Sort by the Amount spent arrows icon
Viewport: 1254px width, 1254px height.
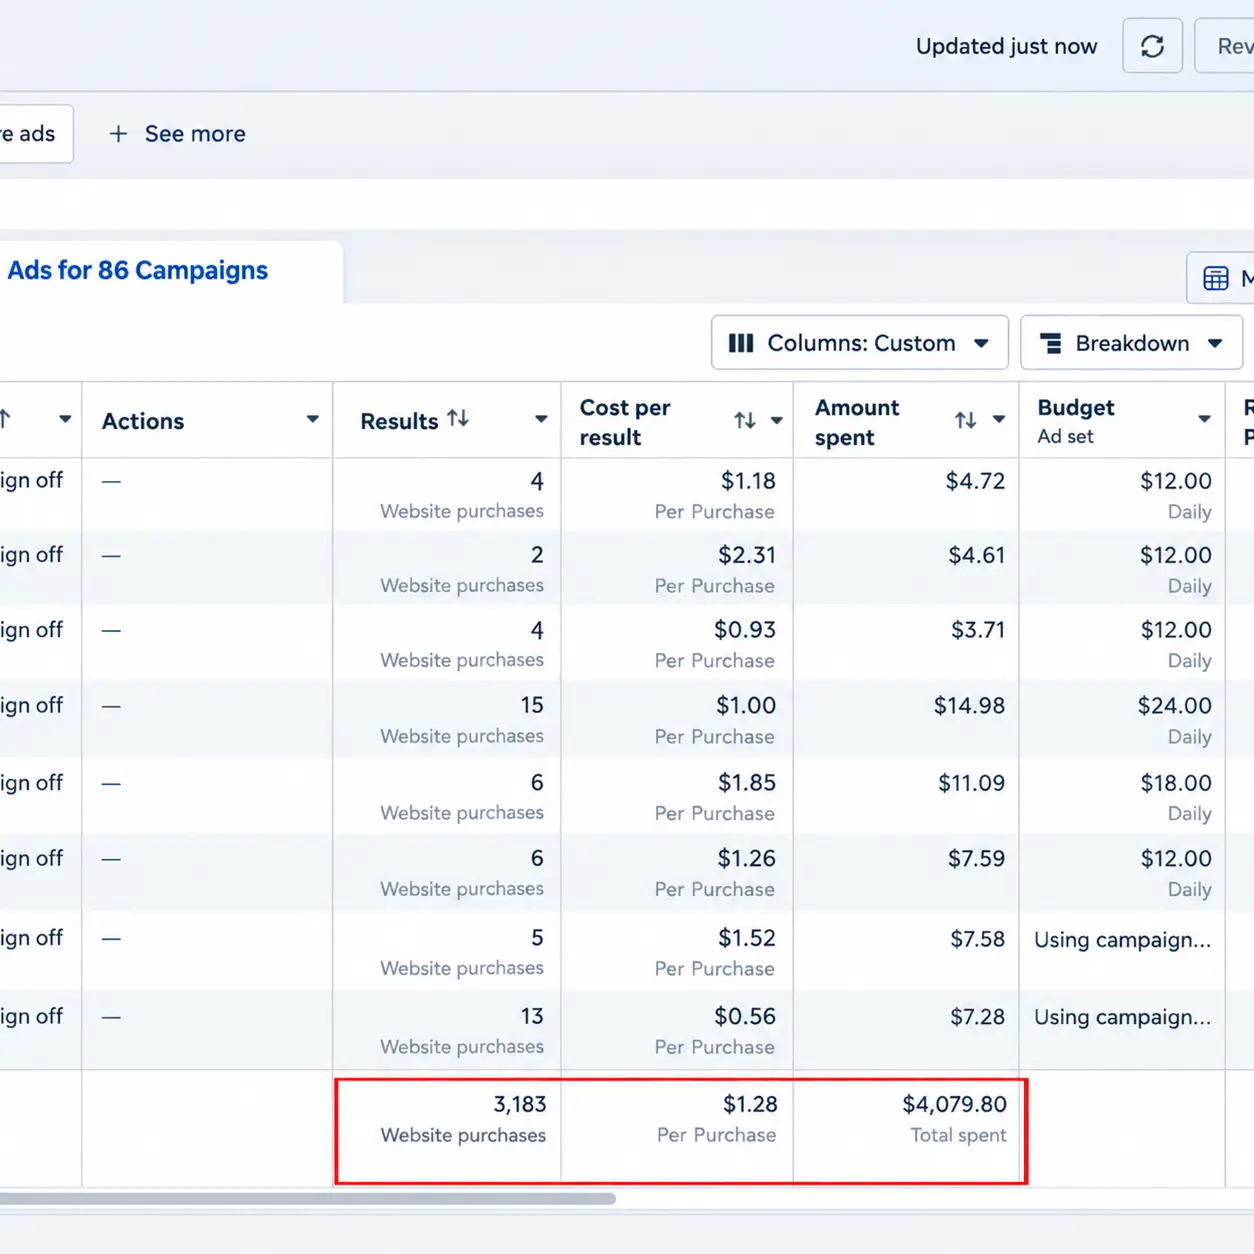point(965,420)
